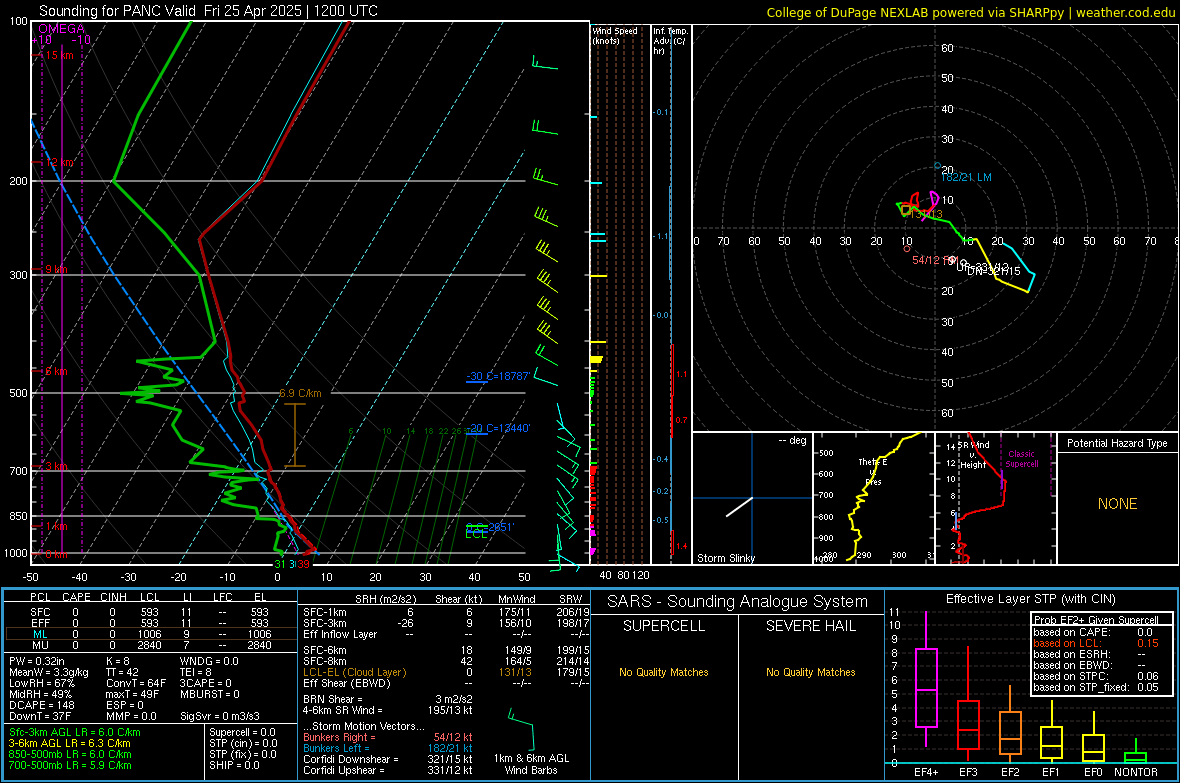Click the 'SHIP = 0.0' value
This screenshot has height=783, width=1180.
(x=234, y=765)
